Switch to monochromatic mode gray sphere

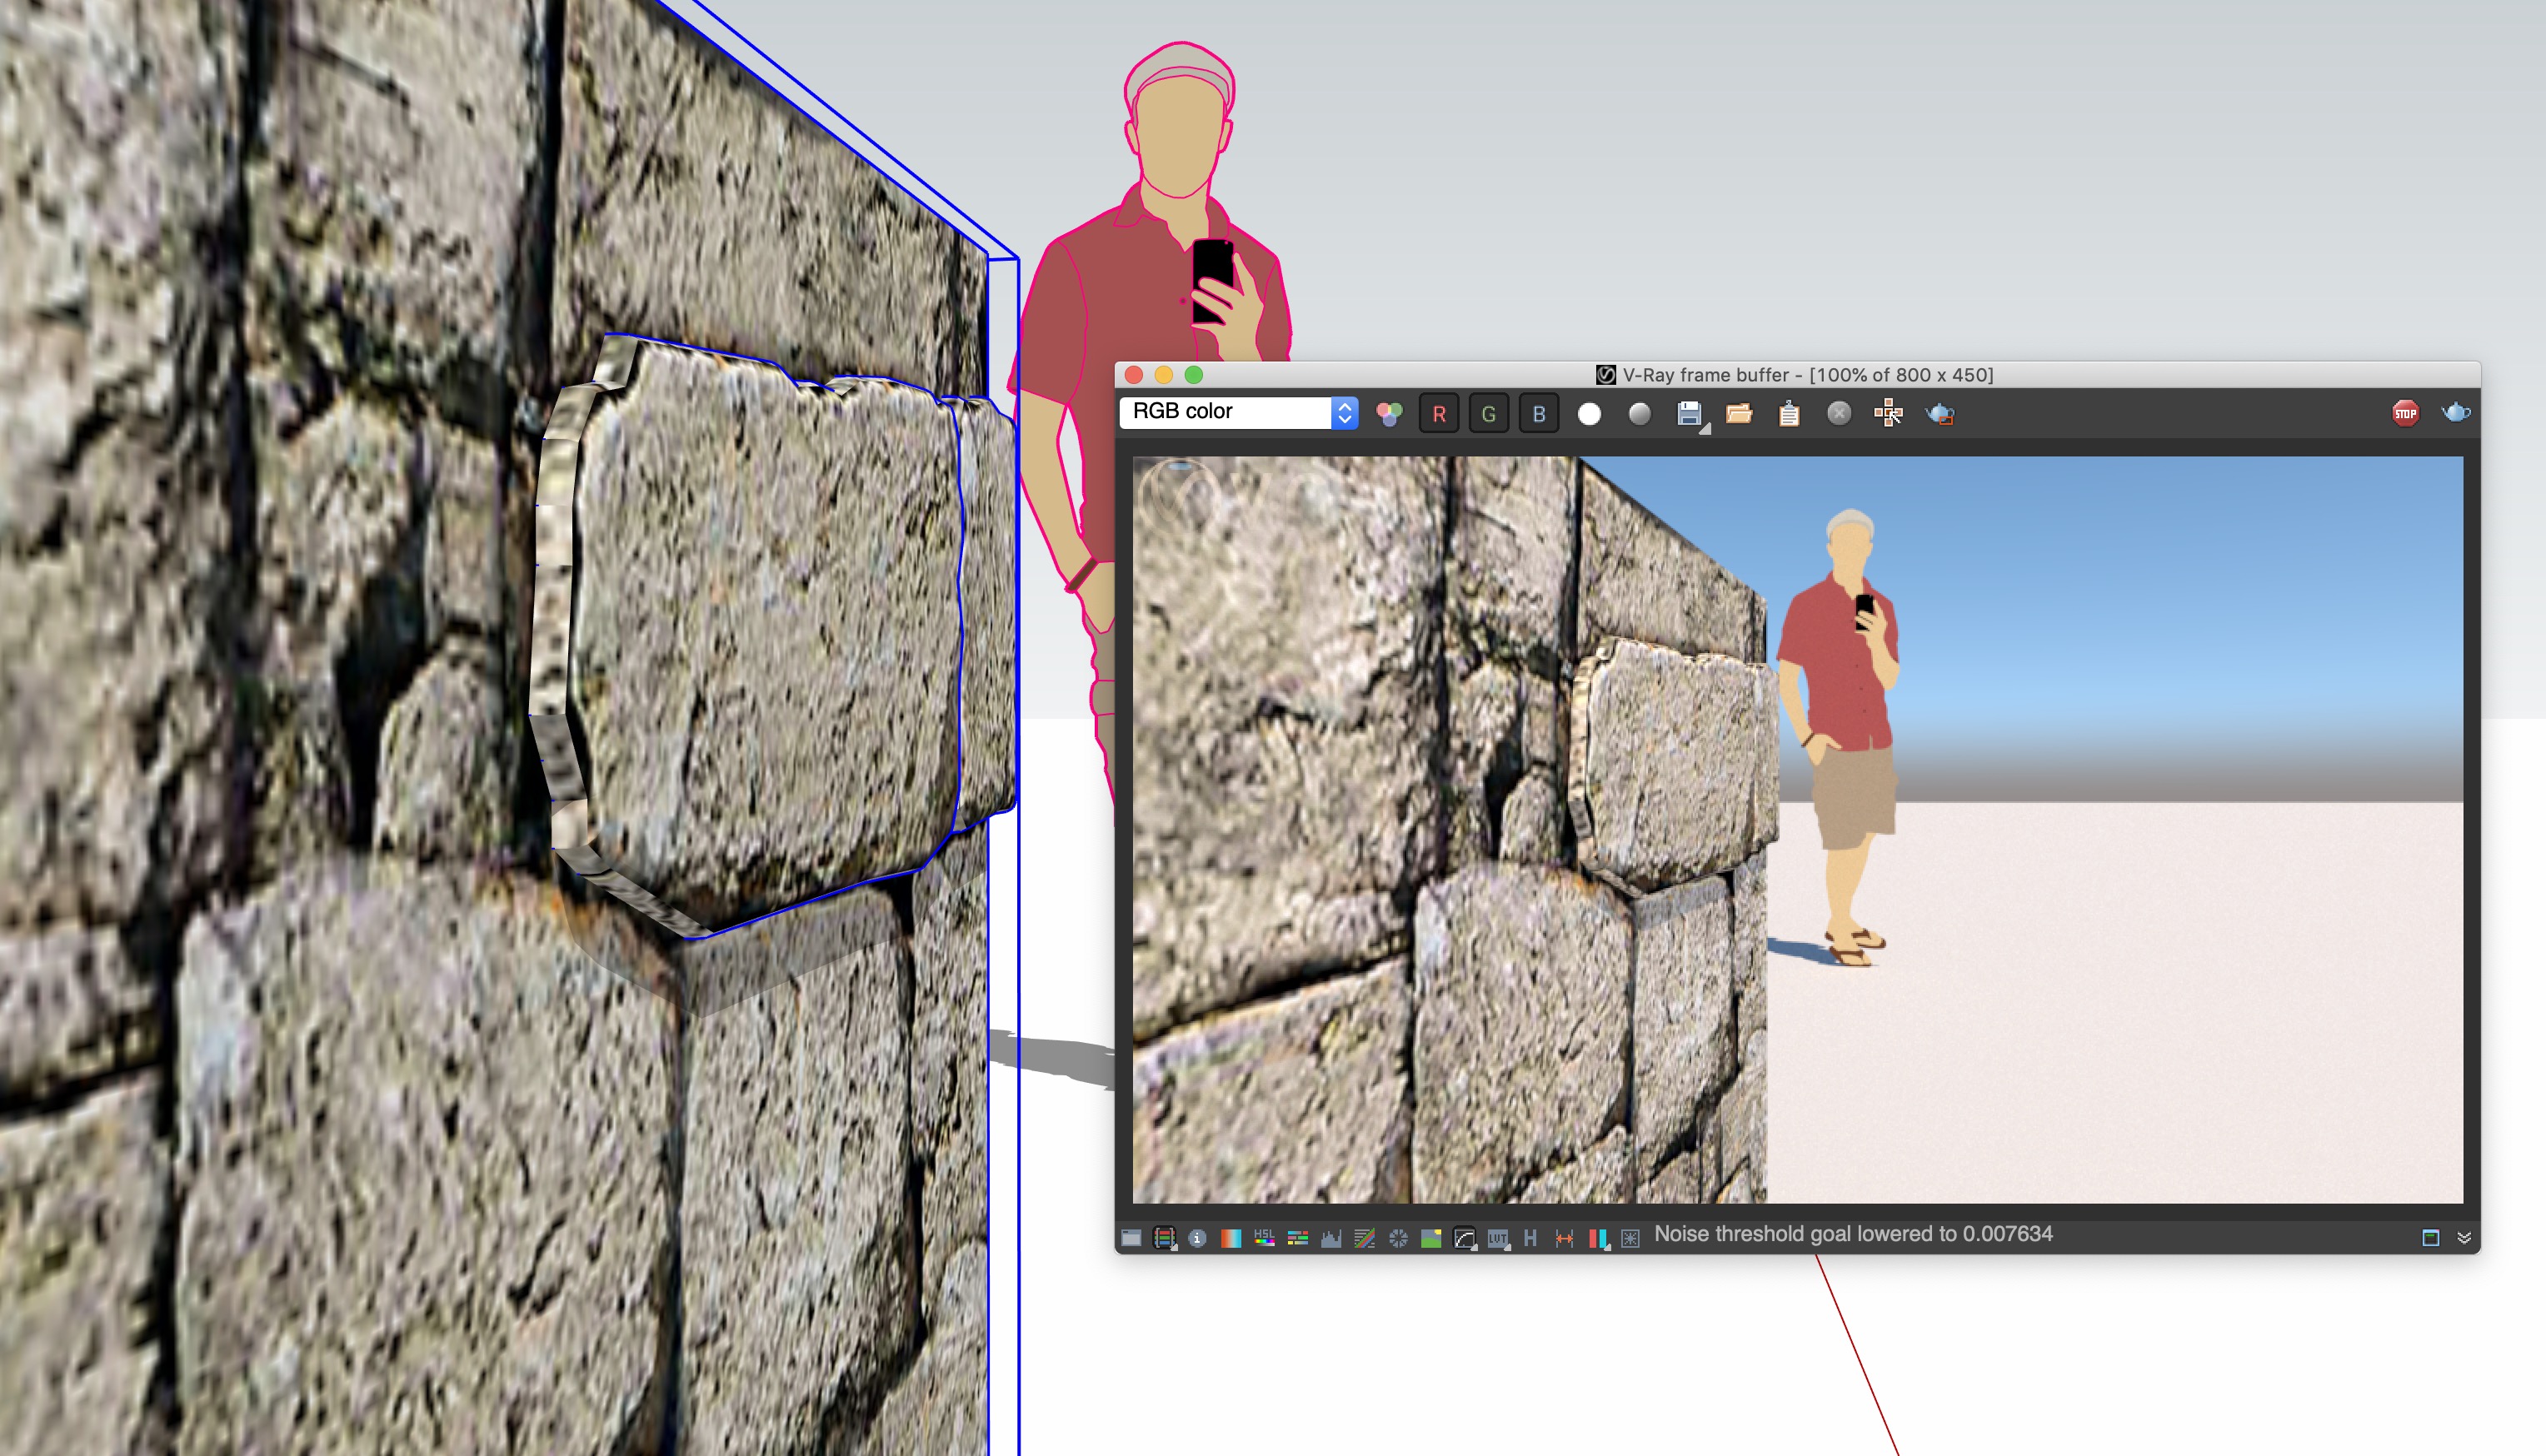(x=1639, y=413)
